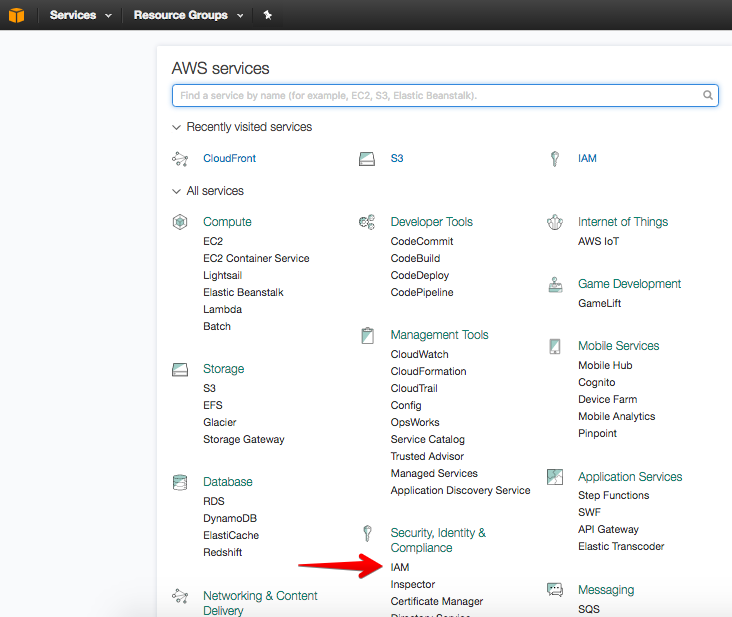732x617 pixels.
Task: Open Elastic Beanstalk
Action: pyautogui.click(x=243, y=292)
